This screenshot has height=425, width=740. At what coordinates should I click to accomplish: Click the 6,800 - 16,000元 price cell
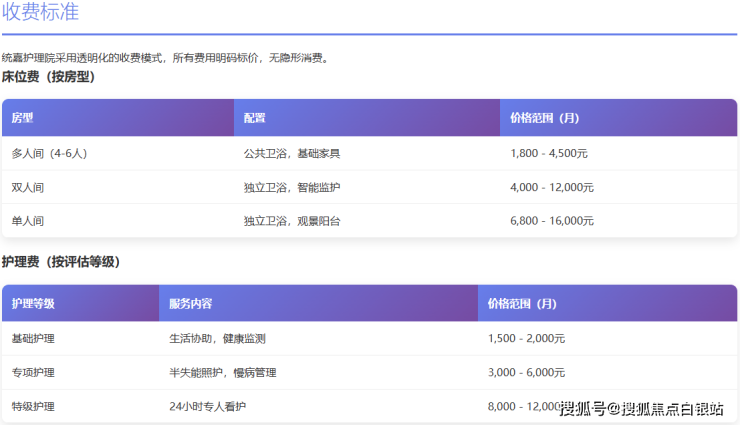[x=551, y=221]
